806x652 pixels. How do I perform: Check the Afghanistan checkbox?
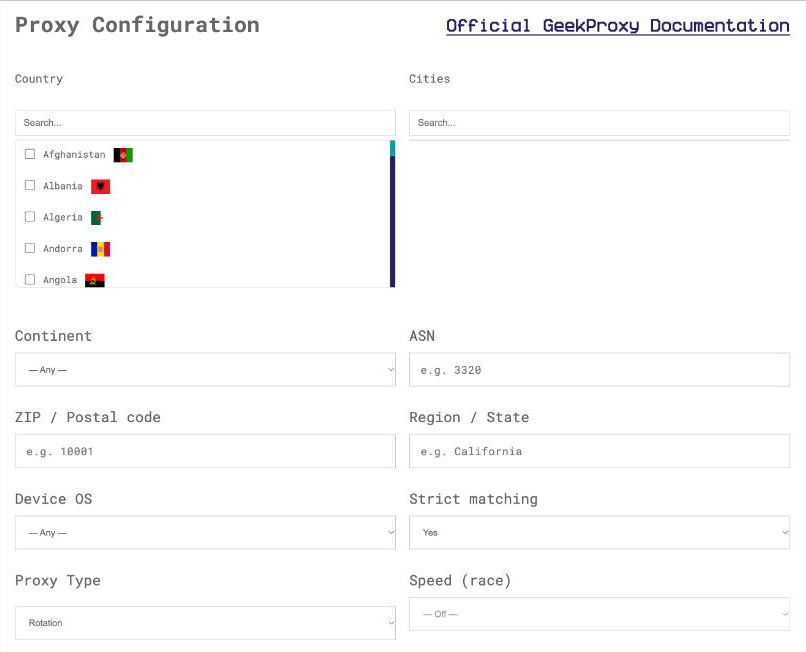30,154
